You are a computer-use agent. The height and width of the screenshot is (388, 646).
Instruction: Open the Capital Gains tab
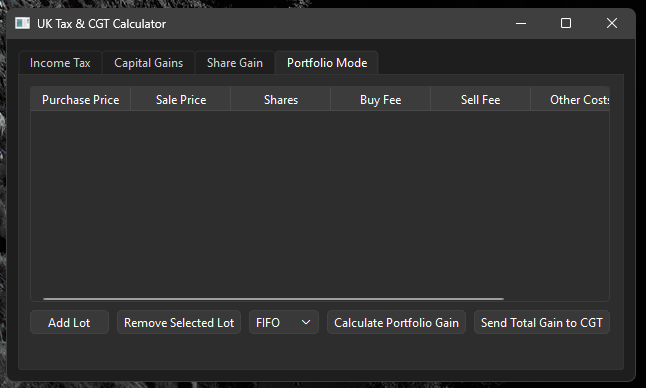click(148, 63)
